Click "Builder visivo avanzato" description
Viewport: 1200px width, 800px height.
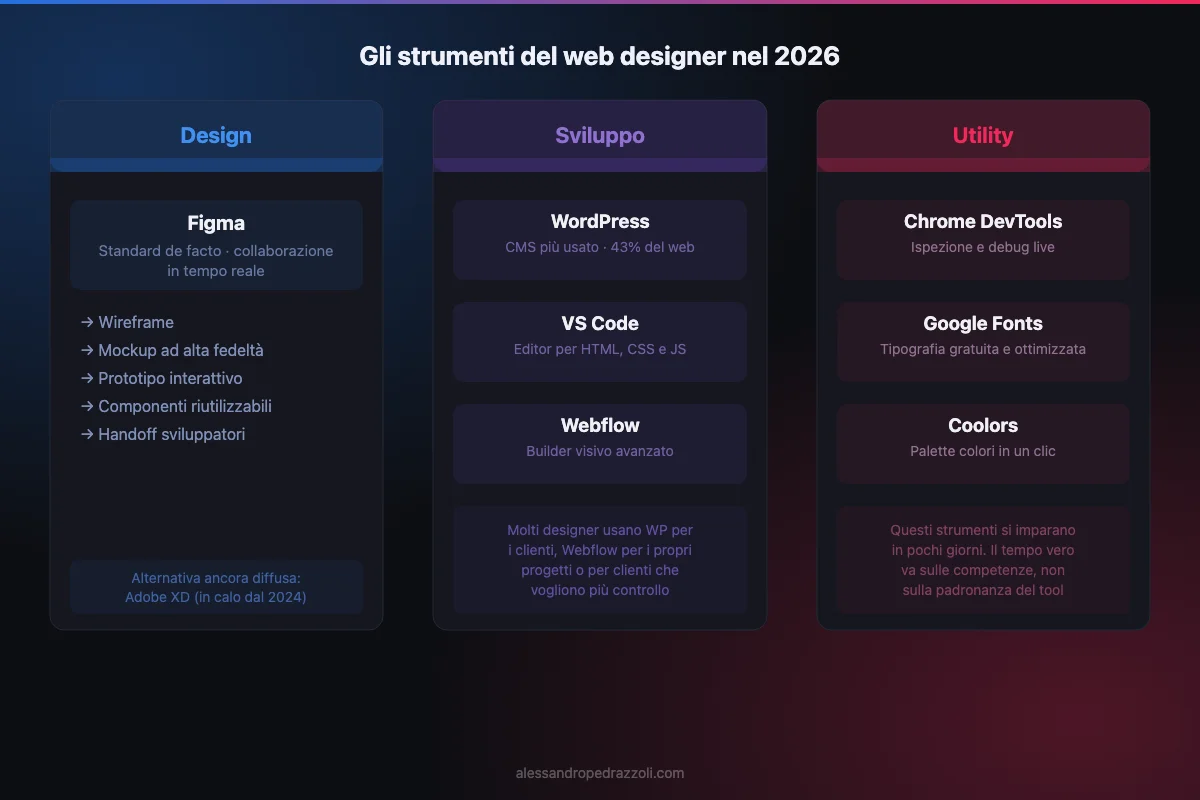click(600, 451)
